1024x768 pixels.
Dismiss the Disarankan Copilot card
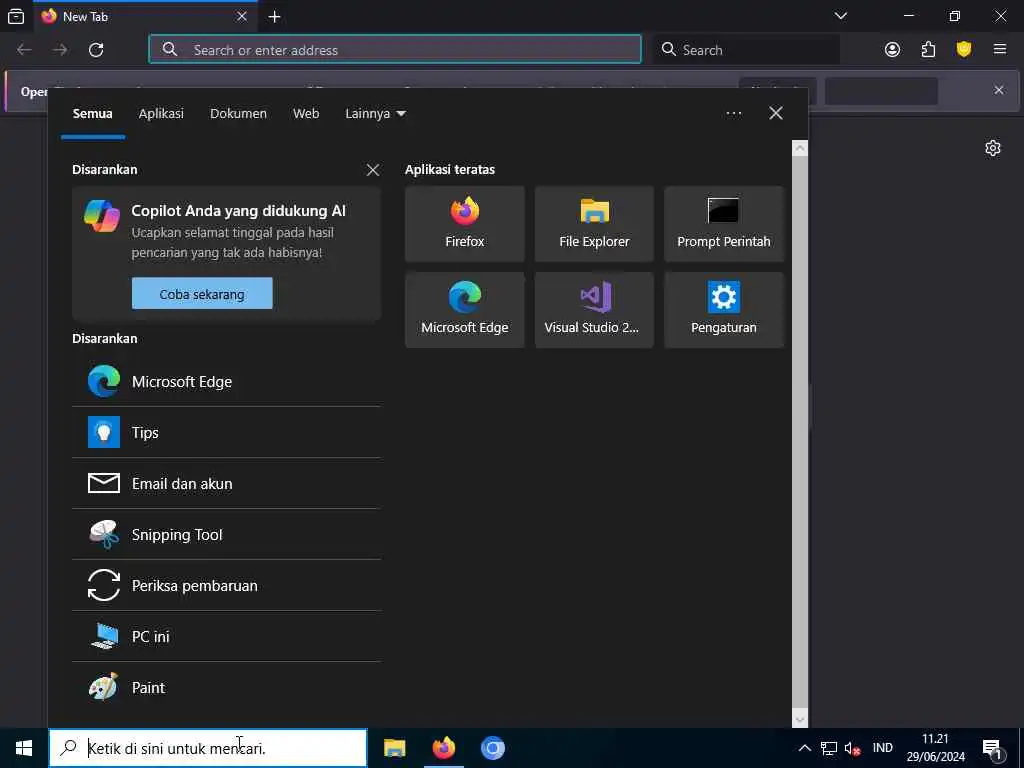coord(373,170)
